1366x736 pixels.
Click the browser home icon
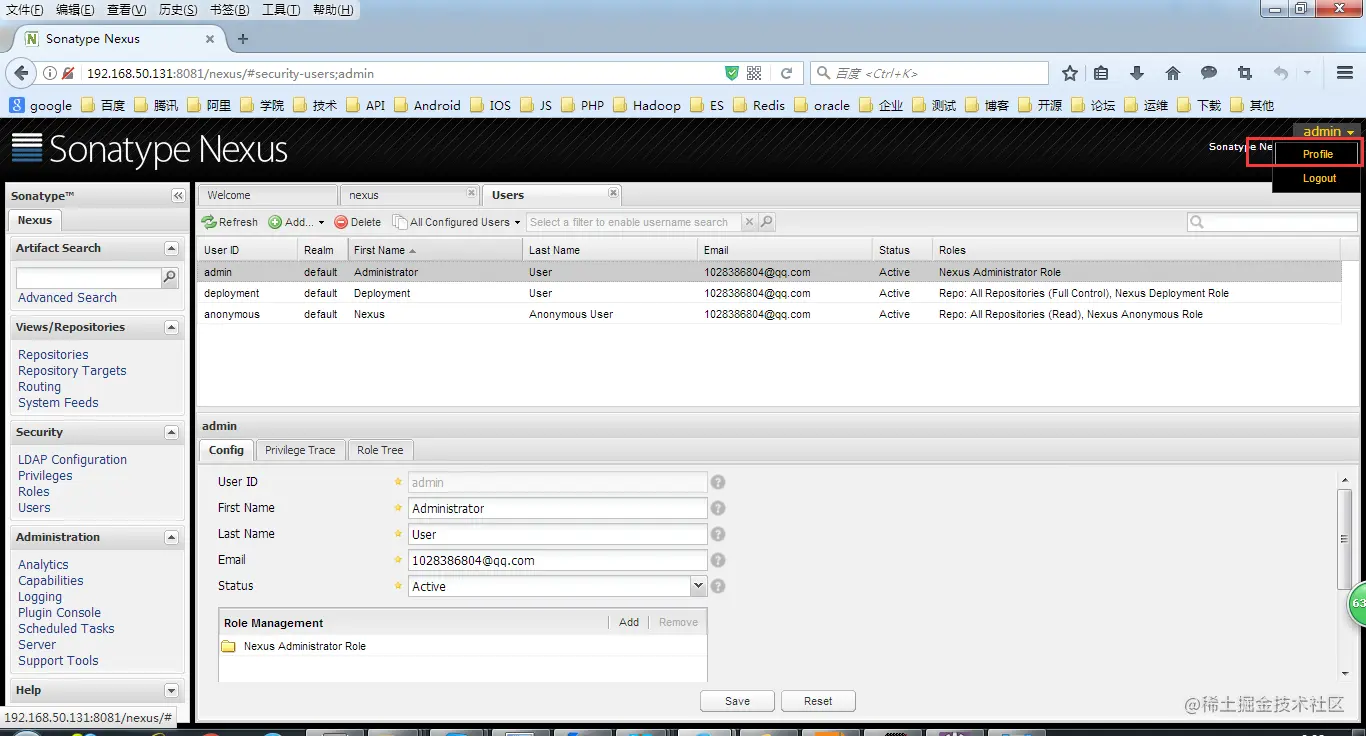tap(1173, 73)
